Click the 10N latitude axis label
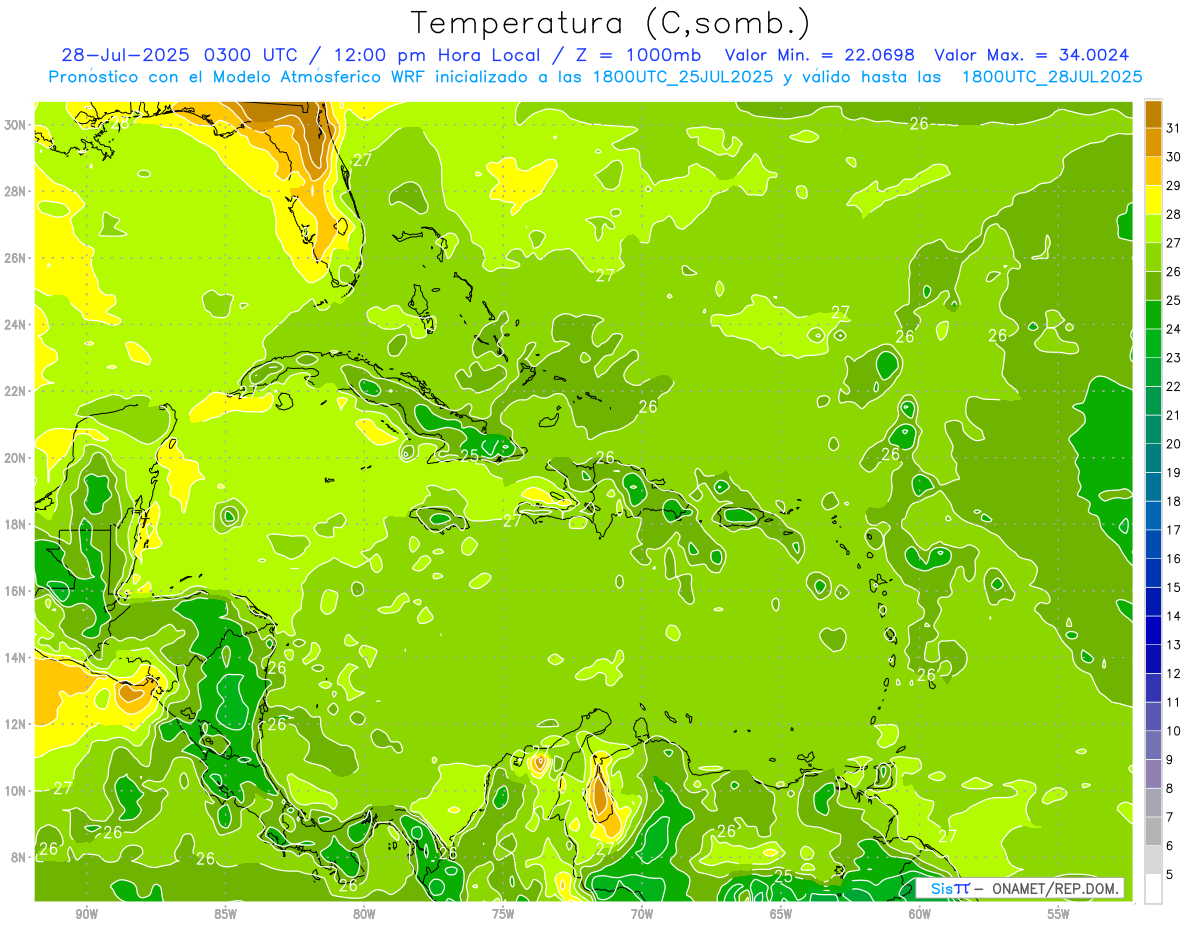This screenshot has height=927, width=1200. click(17, 790)
